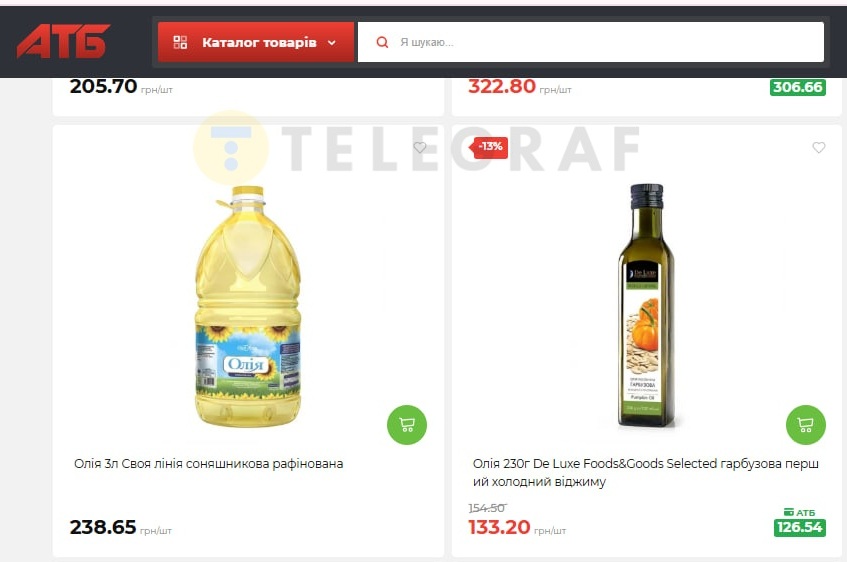Focus the Я шукаю search field

pos(590,42)
